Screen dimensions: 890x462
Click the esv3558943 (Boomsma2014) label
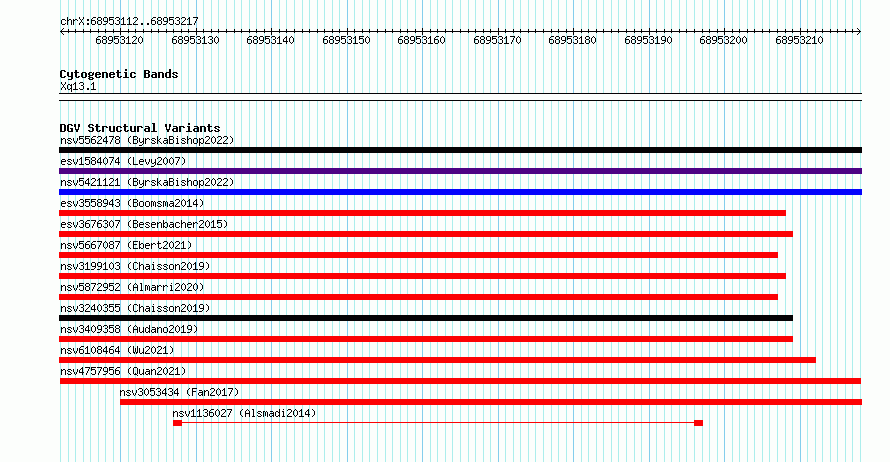(132, 203)
